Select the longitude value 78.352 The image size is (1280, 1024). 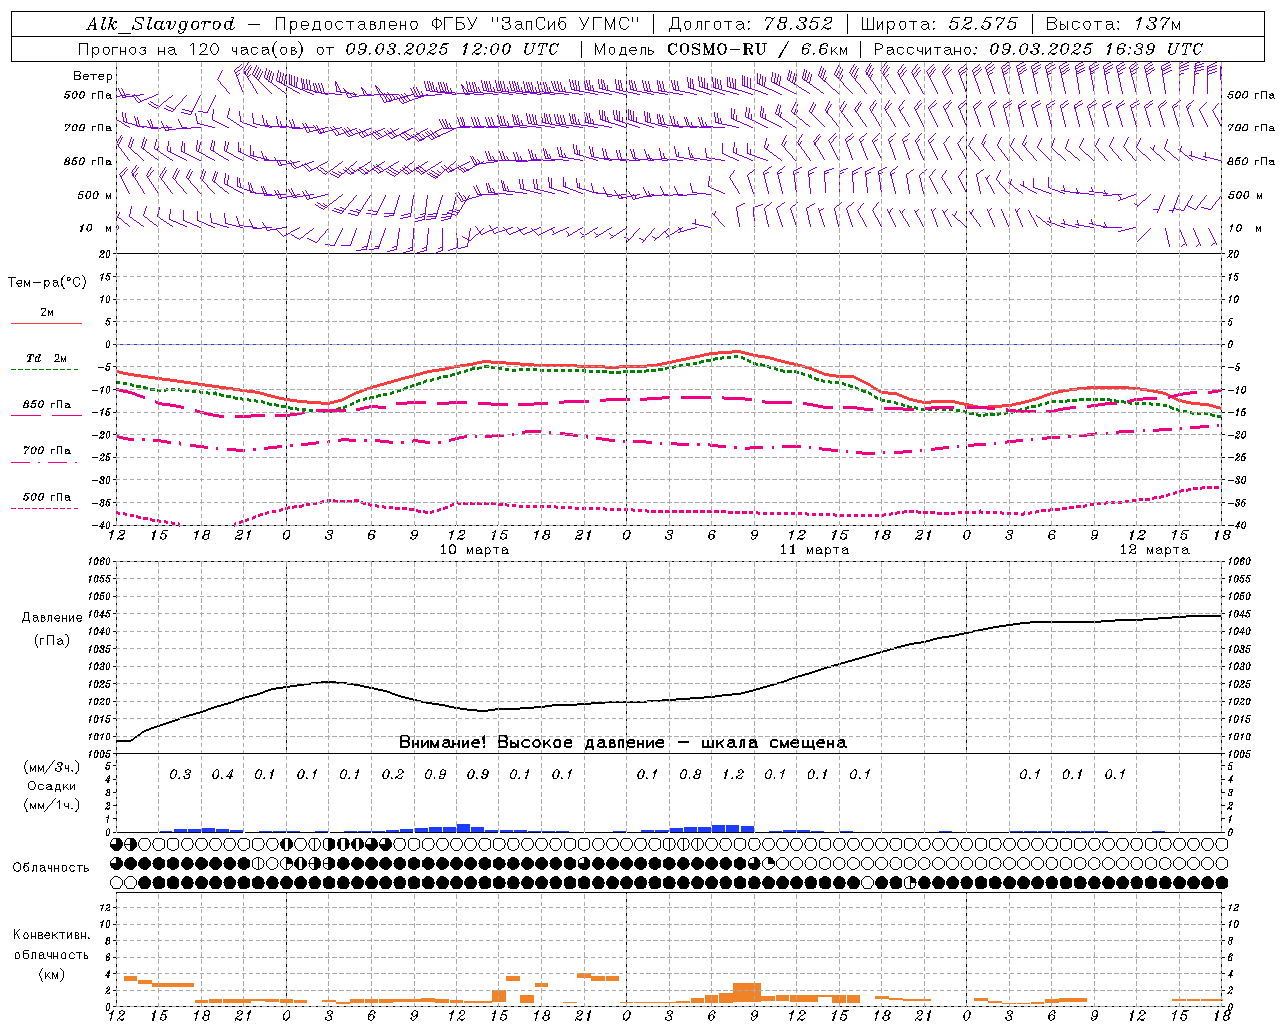[797, 24]
